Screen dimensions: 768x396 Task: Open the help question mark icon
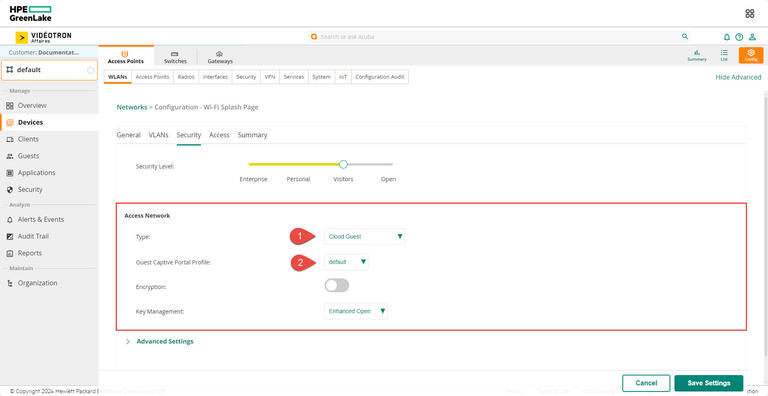coord(739,37)
